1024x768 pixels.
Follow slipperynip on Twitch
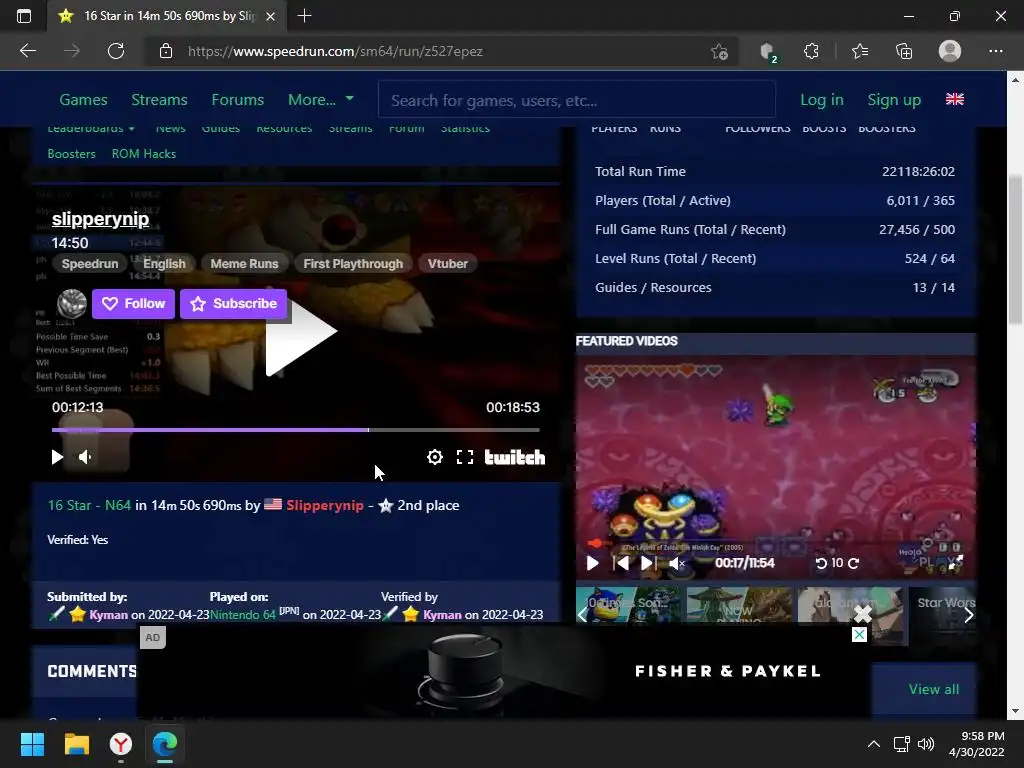tap(133, 304)
